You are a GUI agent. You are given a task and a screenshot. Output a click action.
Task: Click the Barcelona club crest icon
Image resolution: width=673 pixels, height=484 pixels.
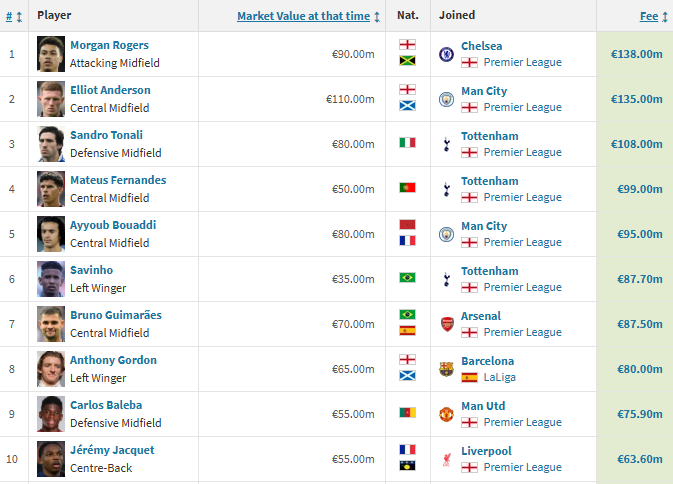click(446, 369)
